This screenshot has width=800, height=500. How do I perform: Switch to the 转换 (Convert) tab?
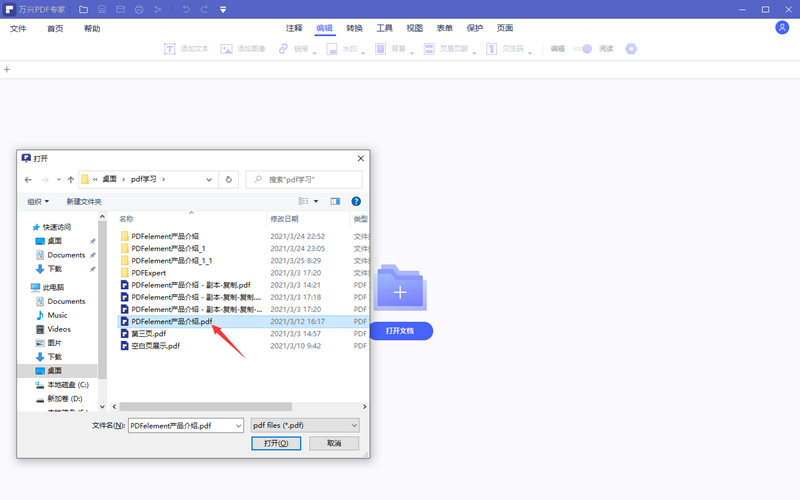355,28
